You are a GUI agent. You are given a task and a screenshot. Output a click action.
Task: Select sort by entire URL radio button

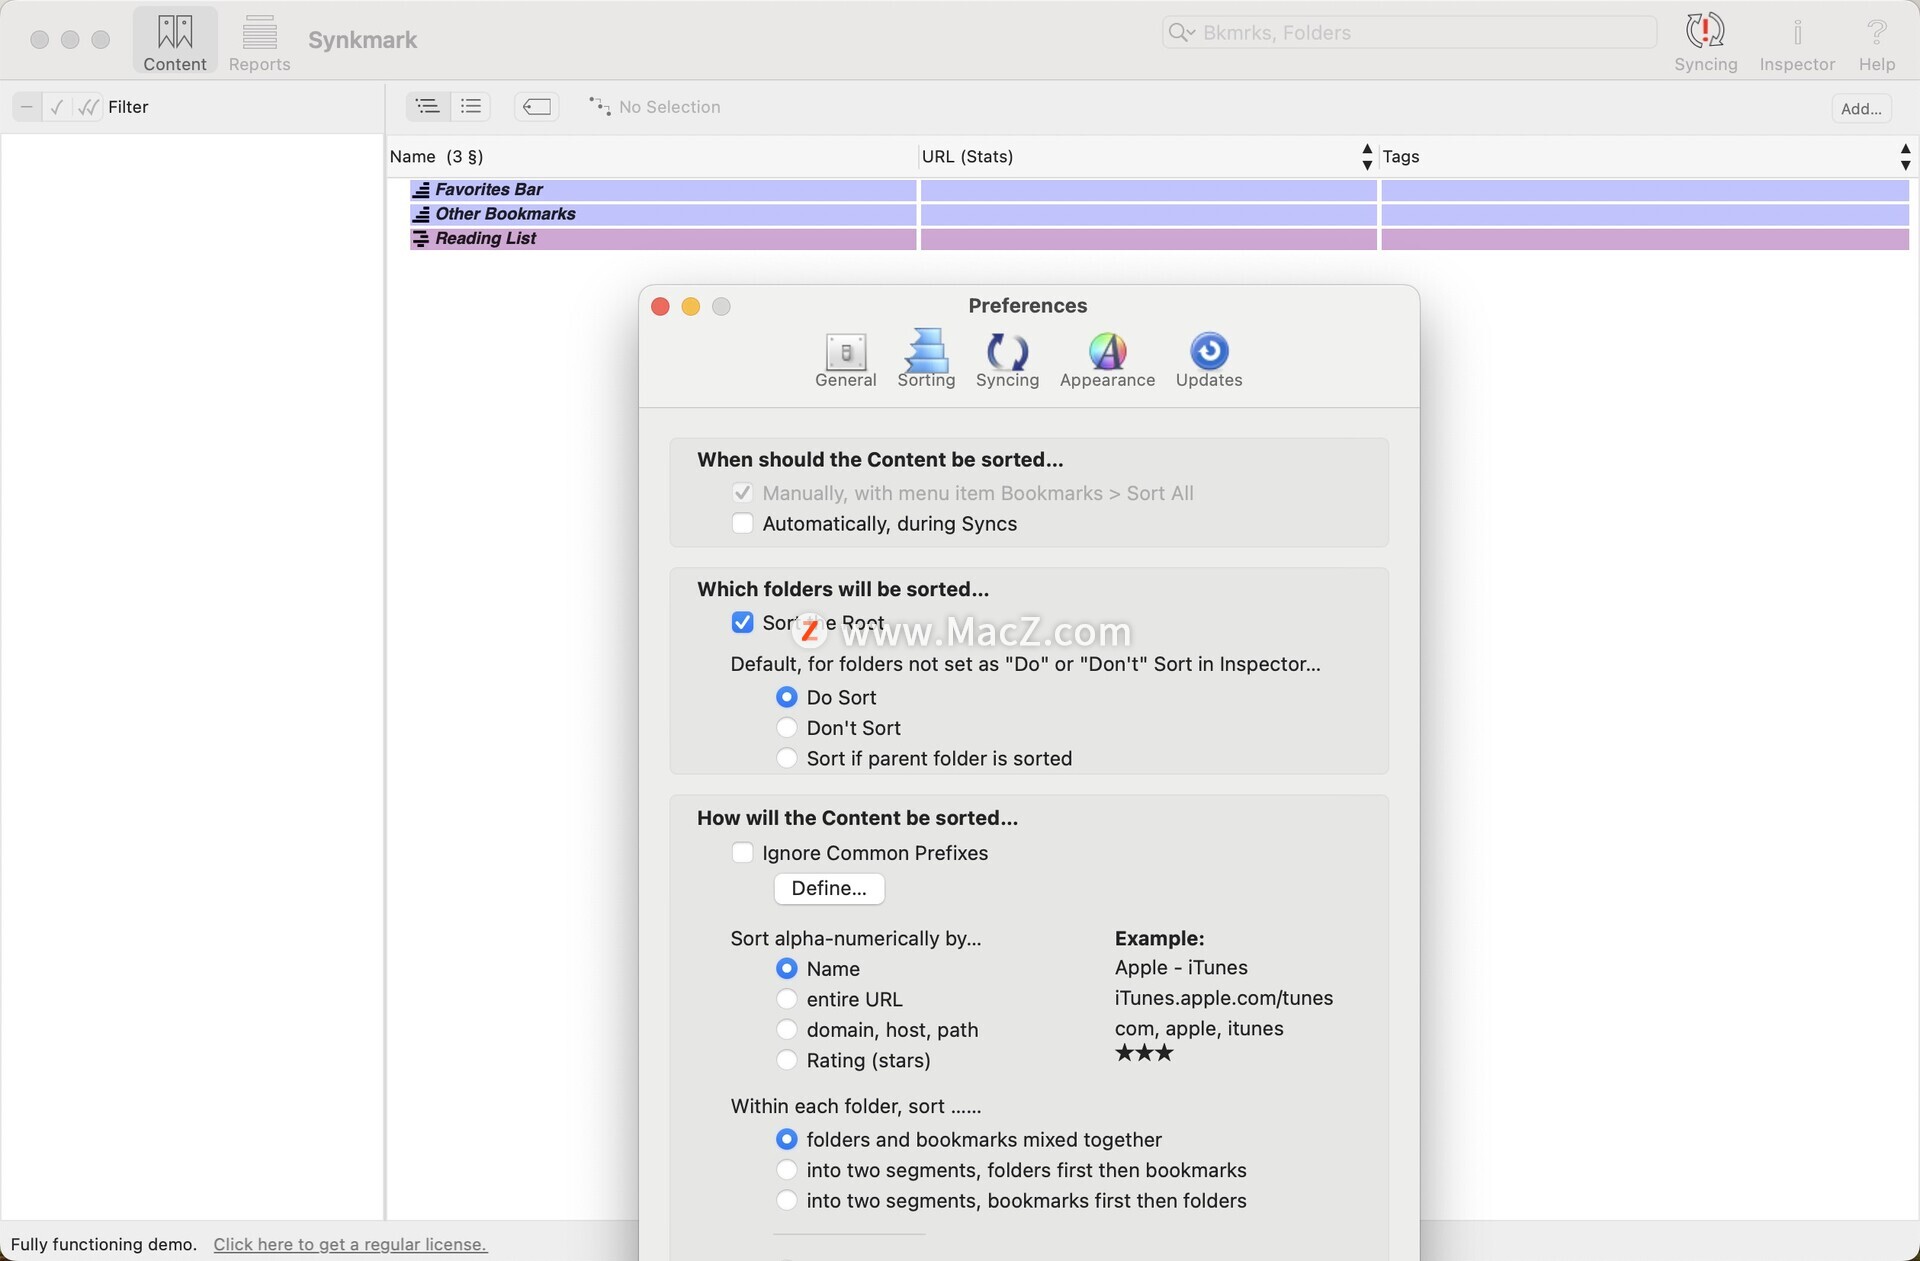[787, 999]
